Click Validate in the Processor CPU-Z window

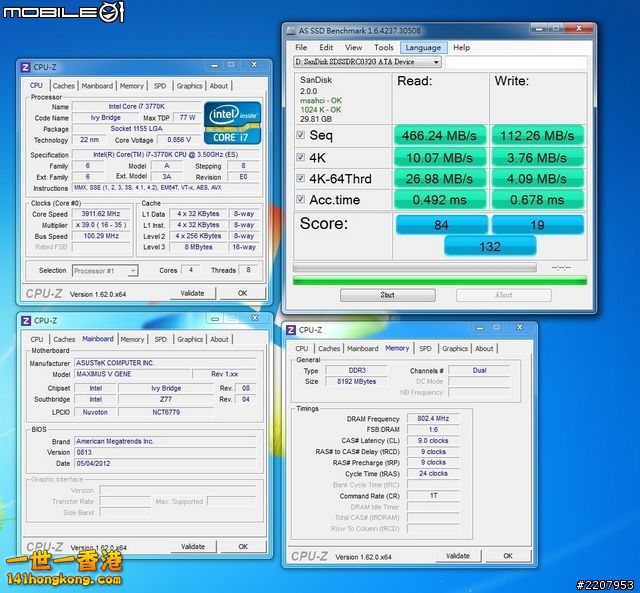[192, 293]
